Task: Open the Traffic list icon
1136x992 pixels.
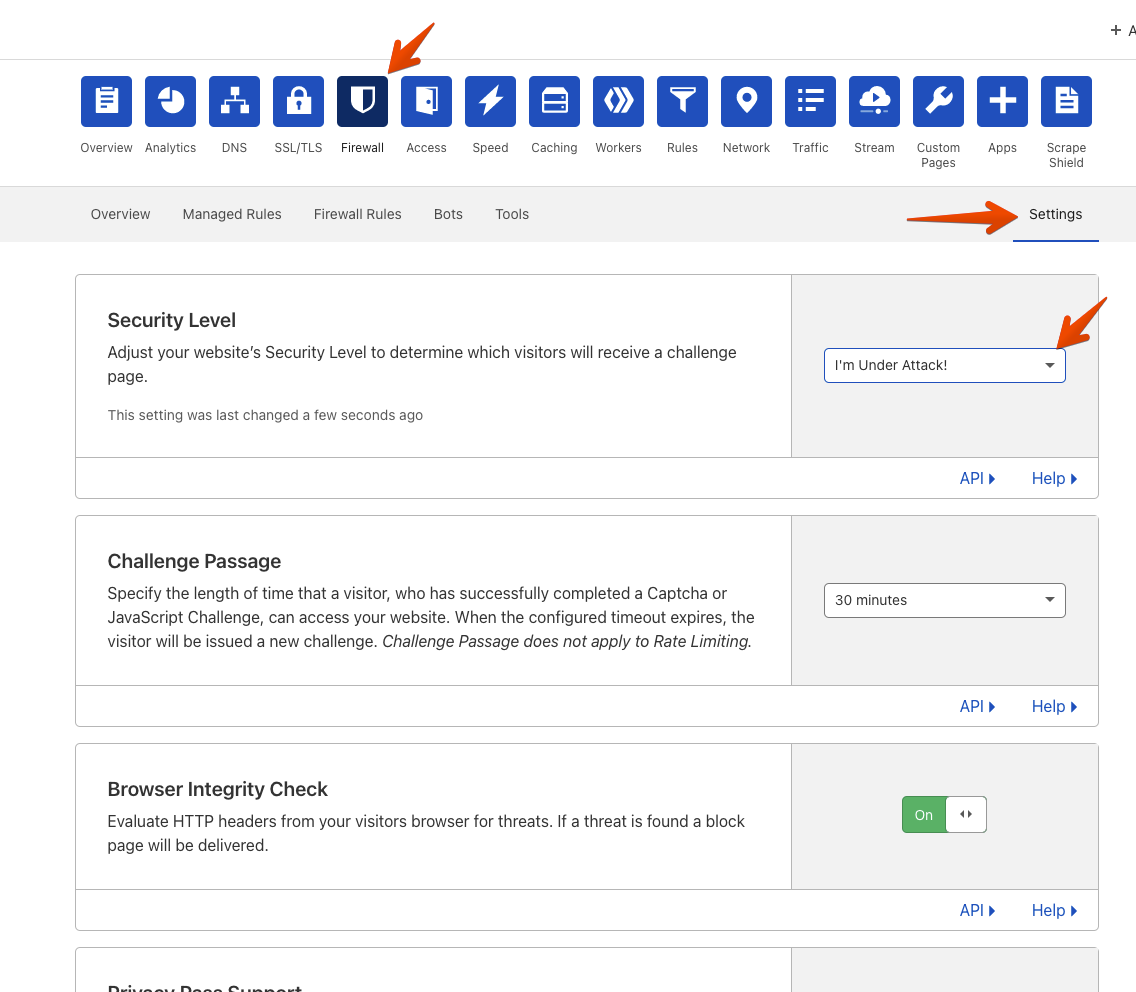Action: coord(810,101)
